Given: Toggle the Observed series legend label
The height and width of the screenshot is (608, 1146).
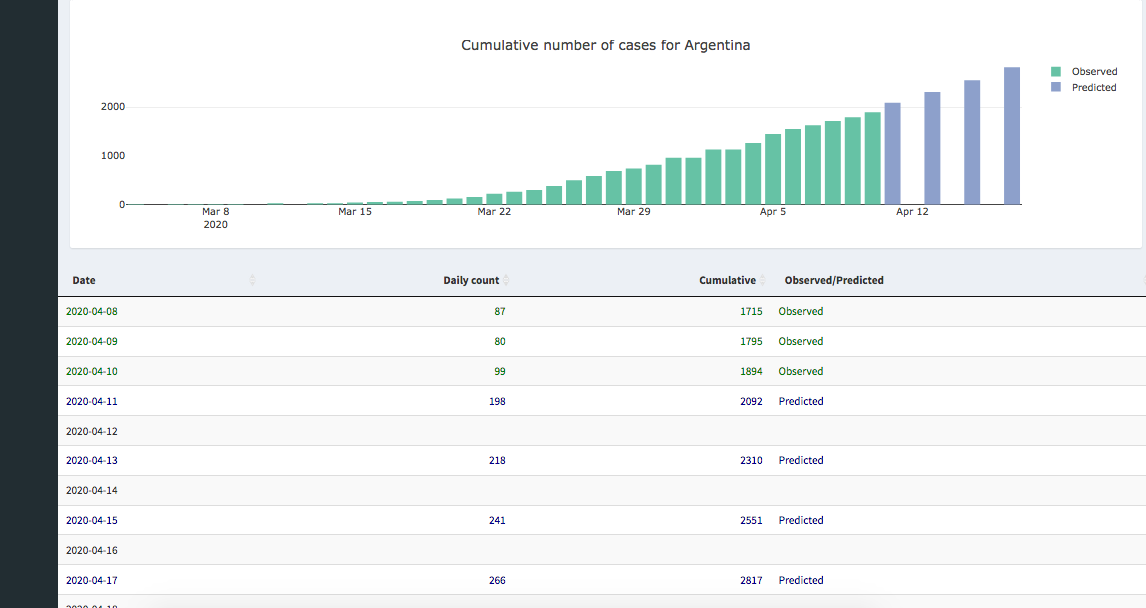Looking at the screenshot, I should point(1094,72).
